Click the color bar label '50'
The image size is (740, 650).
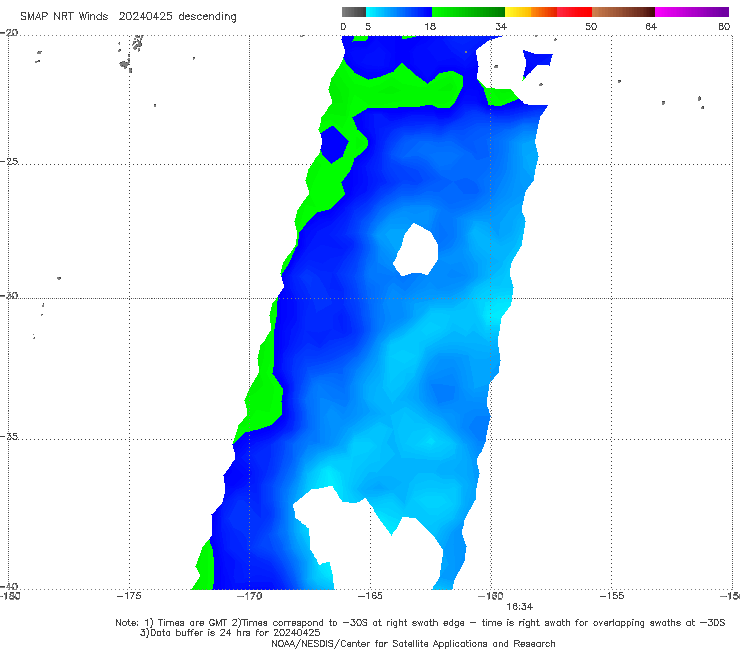pyautogui.click(x=591, y=26)
